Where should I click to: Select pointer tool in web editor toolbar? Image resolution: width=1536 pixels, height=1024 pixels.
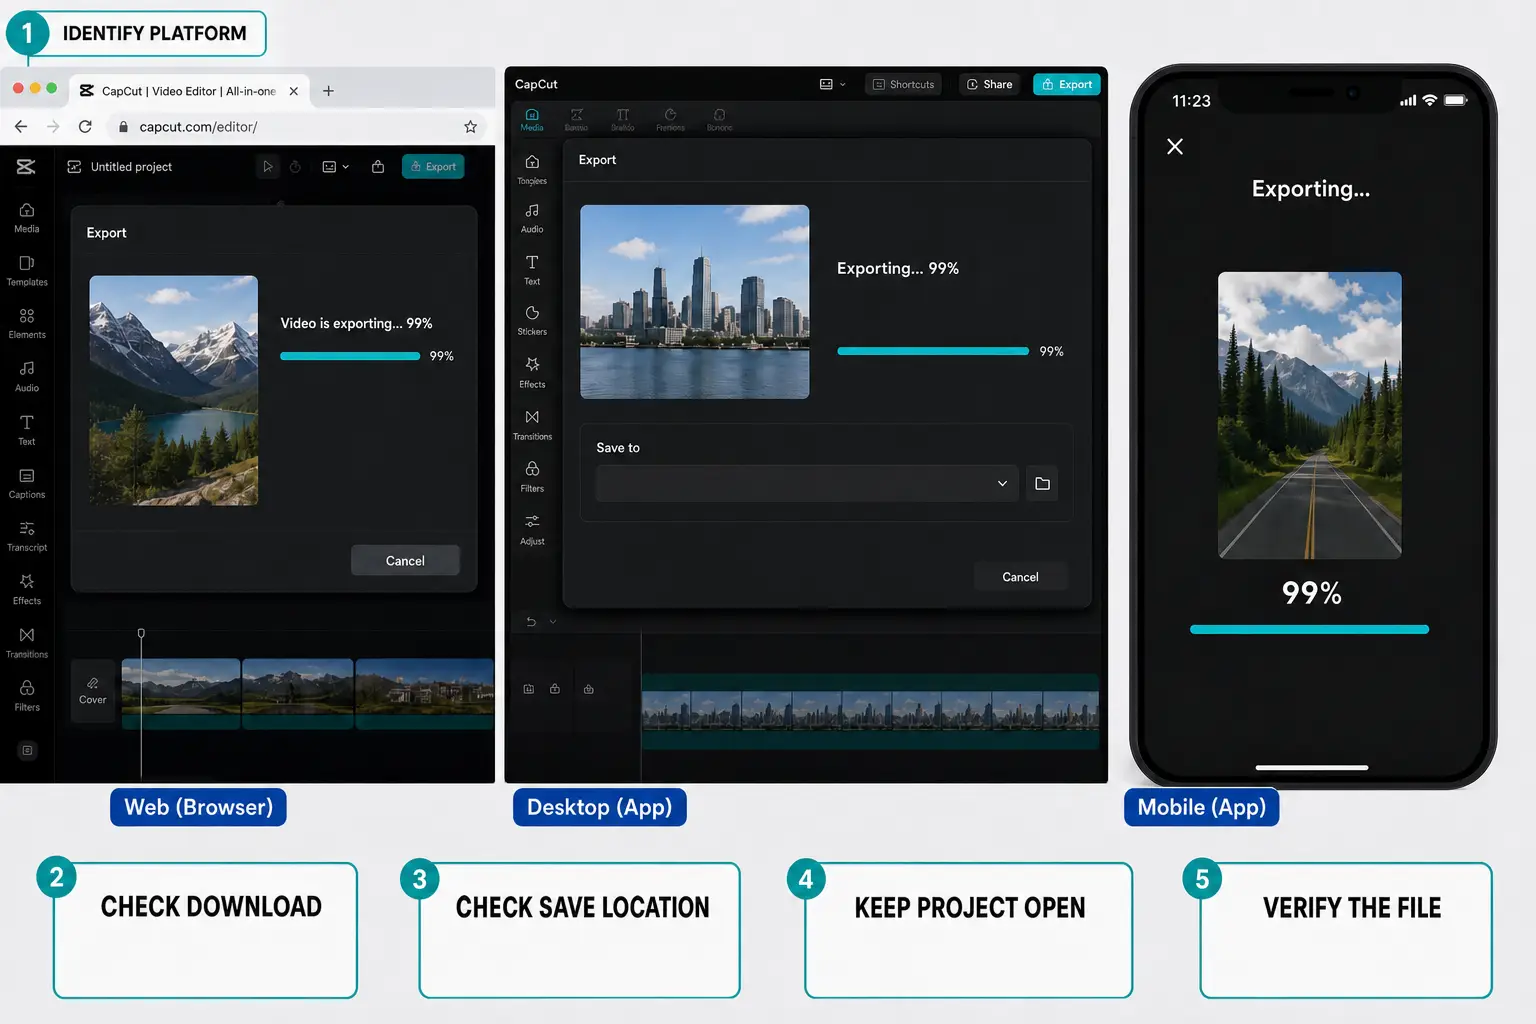[268, 167]
